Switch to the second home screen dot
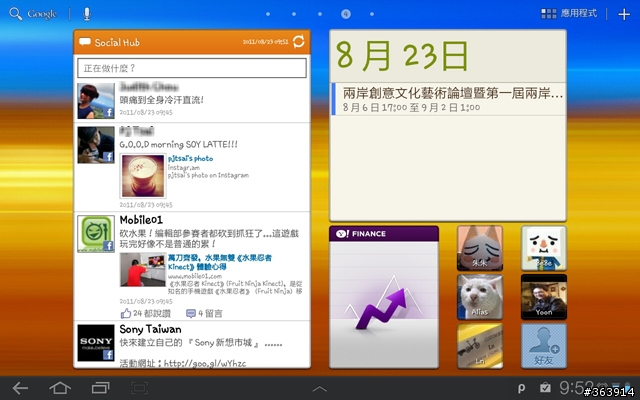This screenshot has height=400, width=640. click(294, 14)
